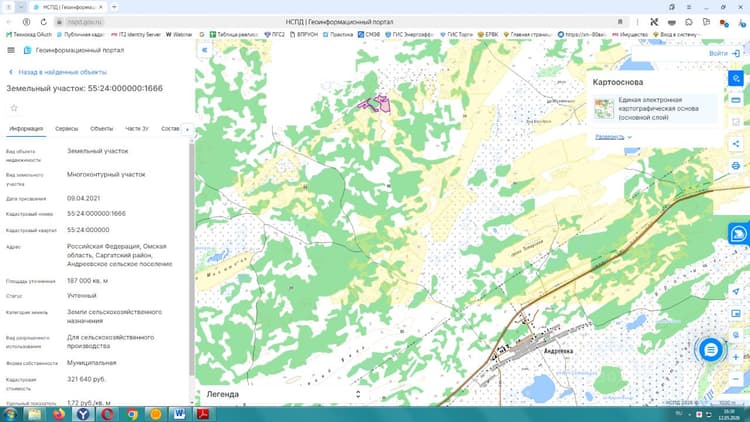Zoom out with the minus button

pos(736,379)
